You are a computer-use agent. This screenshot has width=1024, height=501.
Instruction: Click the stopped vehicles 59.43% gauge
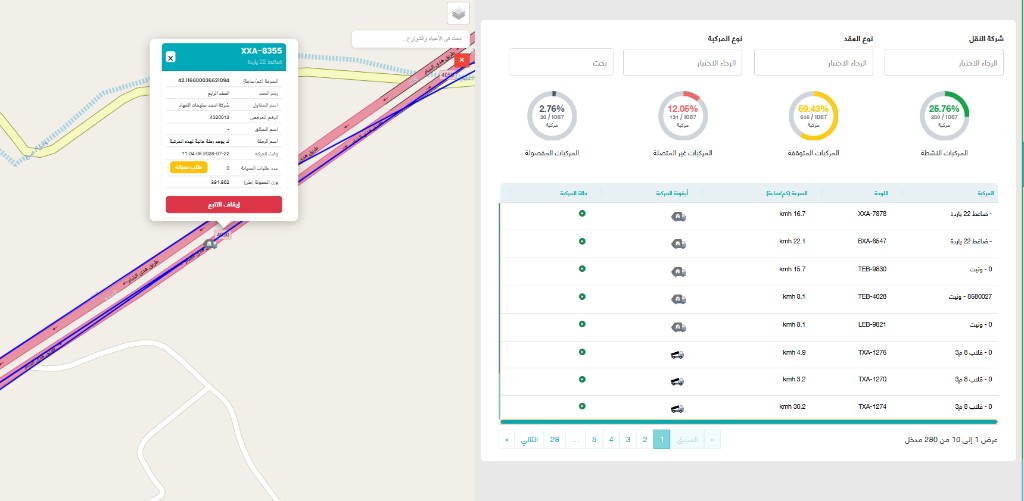tap(813, 116)
